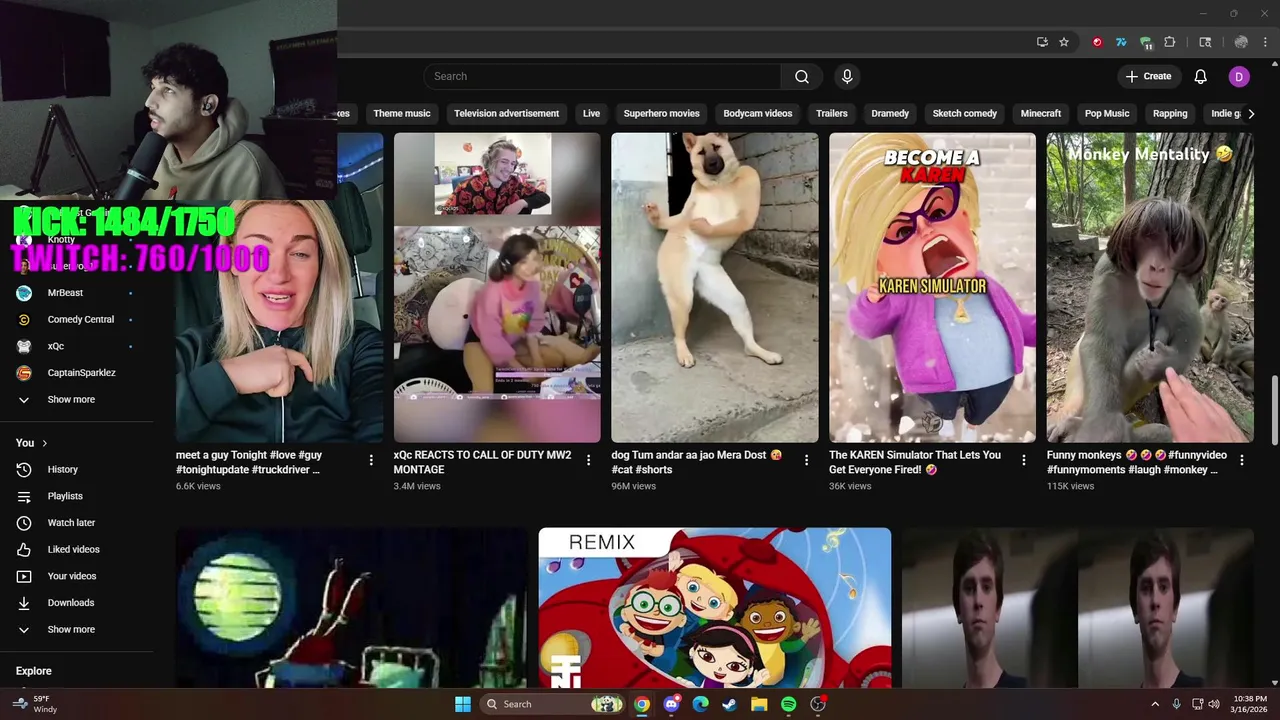Select the Television advertisement chip
Viewport: 1280px width, 720px height.
pos(506,113)
